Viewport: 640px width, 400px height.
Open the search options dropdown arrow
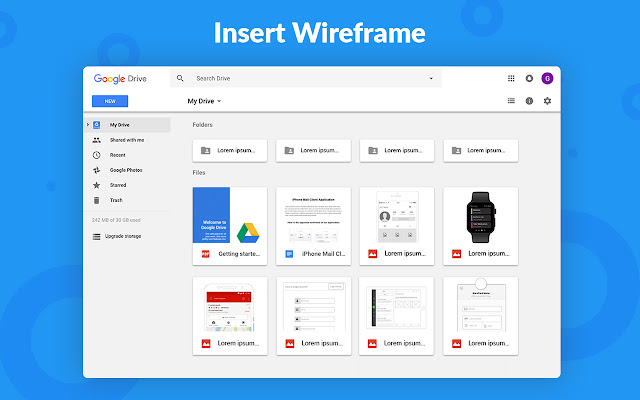[431, 78]
